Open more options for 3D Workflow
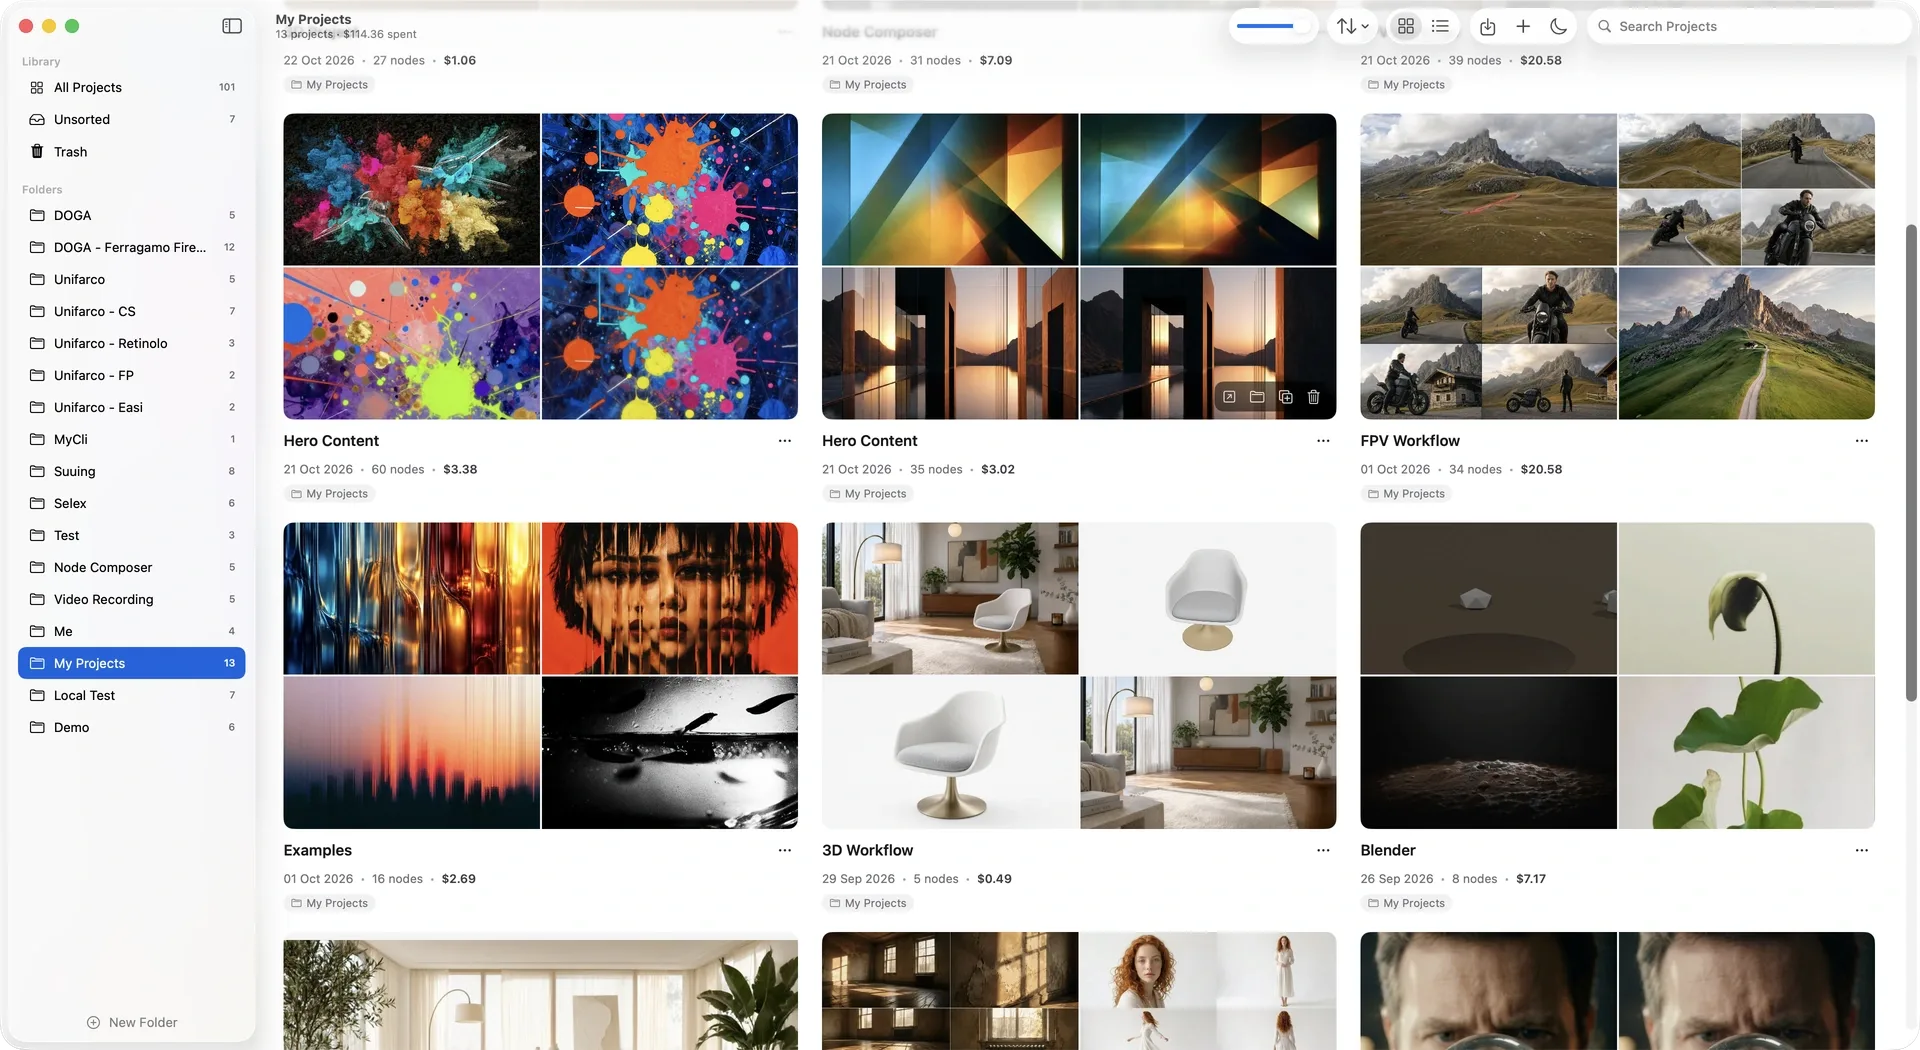Image resolution: width=1920 pixels, height=1050 pixels. pos(1323,851)
